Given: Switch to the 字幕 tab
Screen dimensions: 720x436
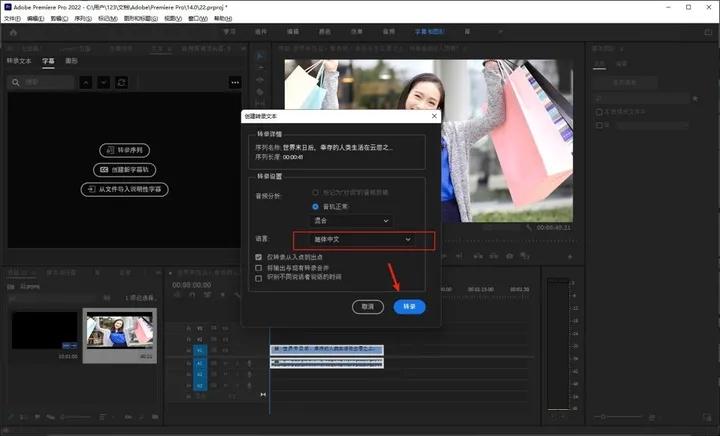Looking at the screenshot, I should (x=48, y=60).
